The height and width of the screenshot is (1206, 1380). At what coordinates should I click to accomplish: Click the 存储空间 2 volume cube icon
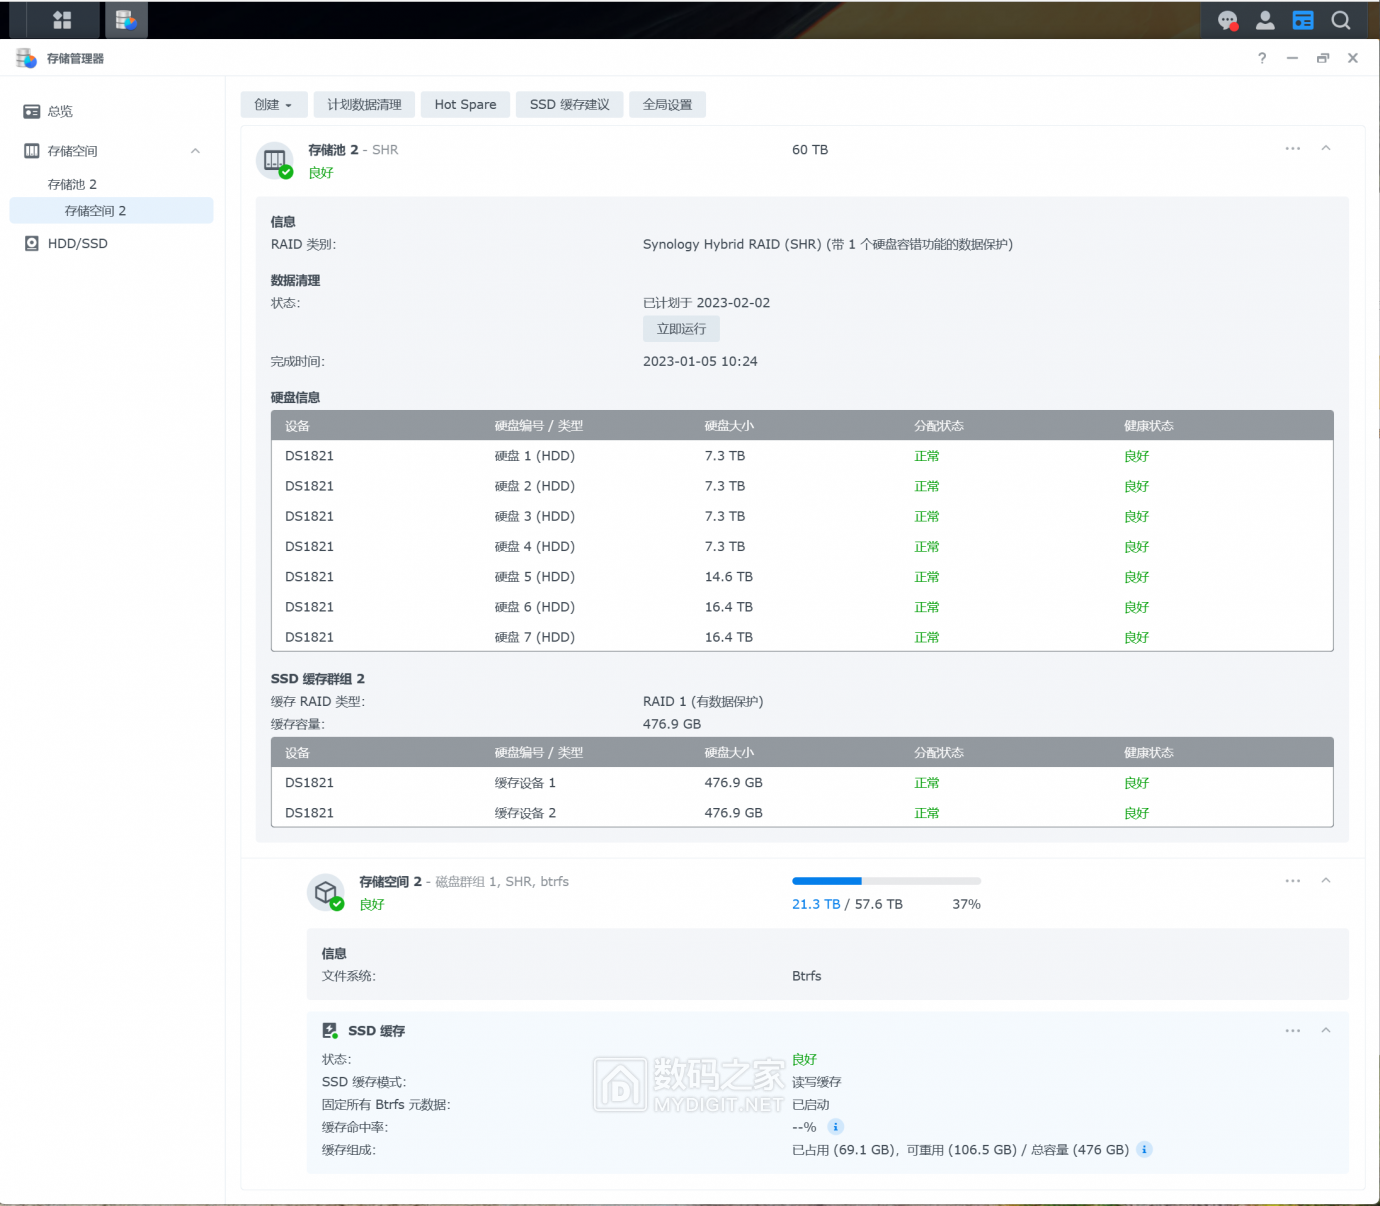click(326, 892)
